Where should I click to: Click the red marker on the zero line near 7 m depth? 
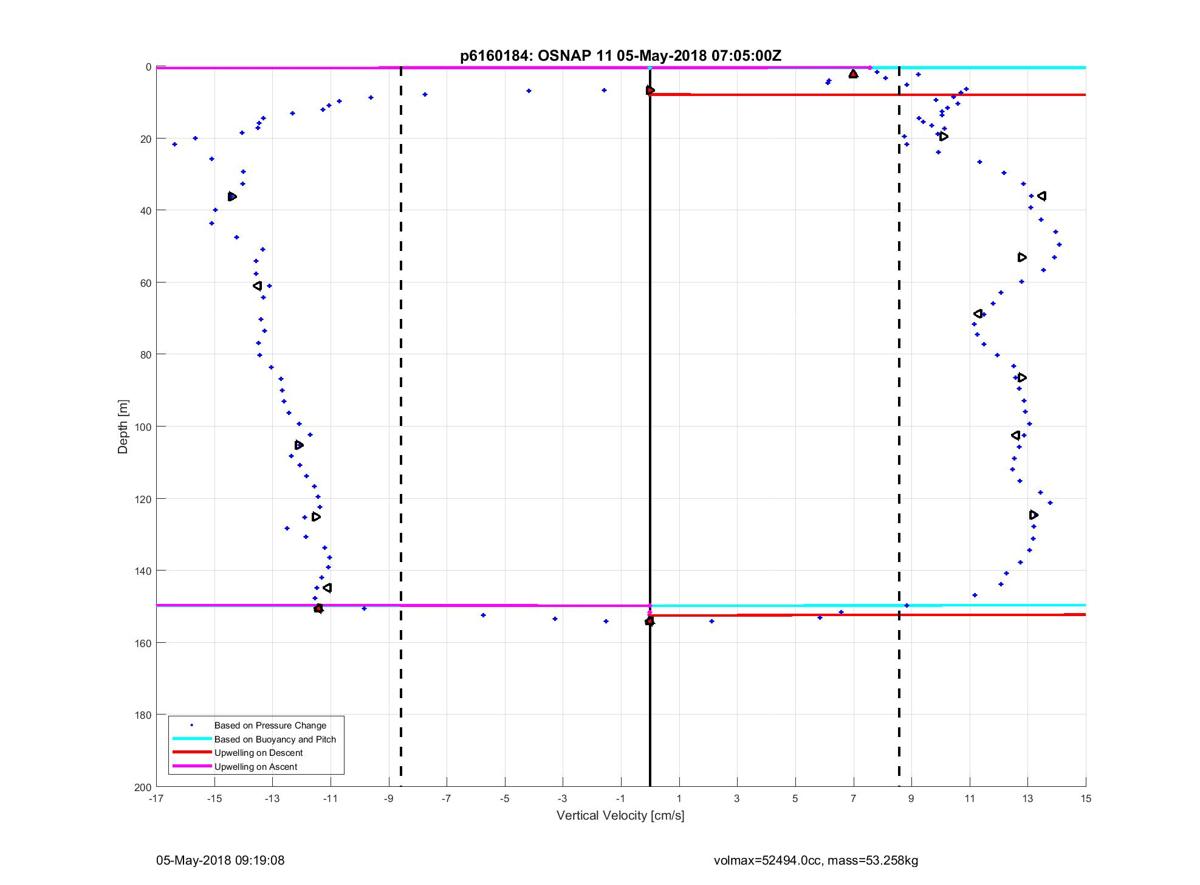pyautogui.click(x=650, y=91)
